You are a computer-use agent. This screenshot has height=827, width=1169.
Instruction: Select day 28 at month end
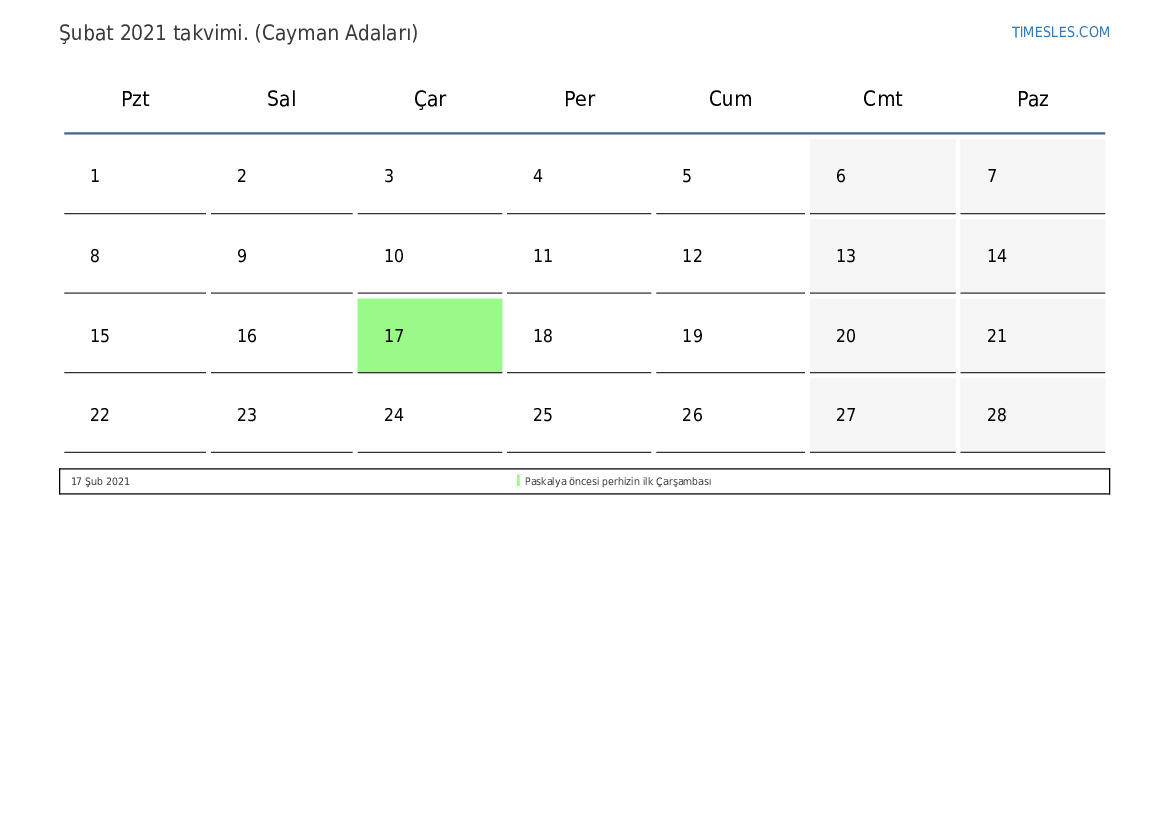pos(1033,415)
